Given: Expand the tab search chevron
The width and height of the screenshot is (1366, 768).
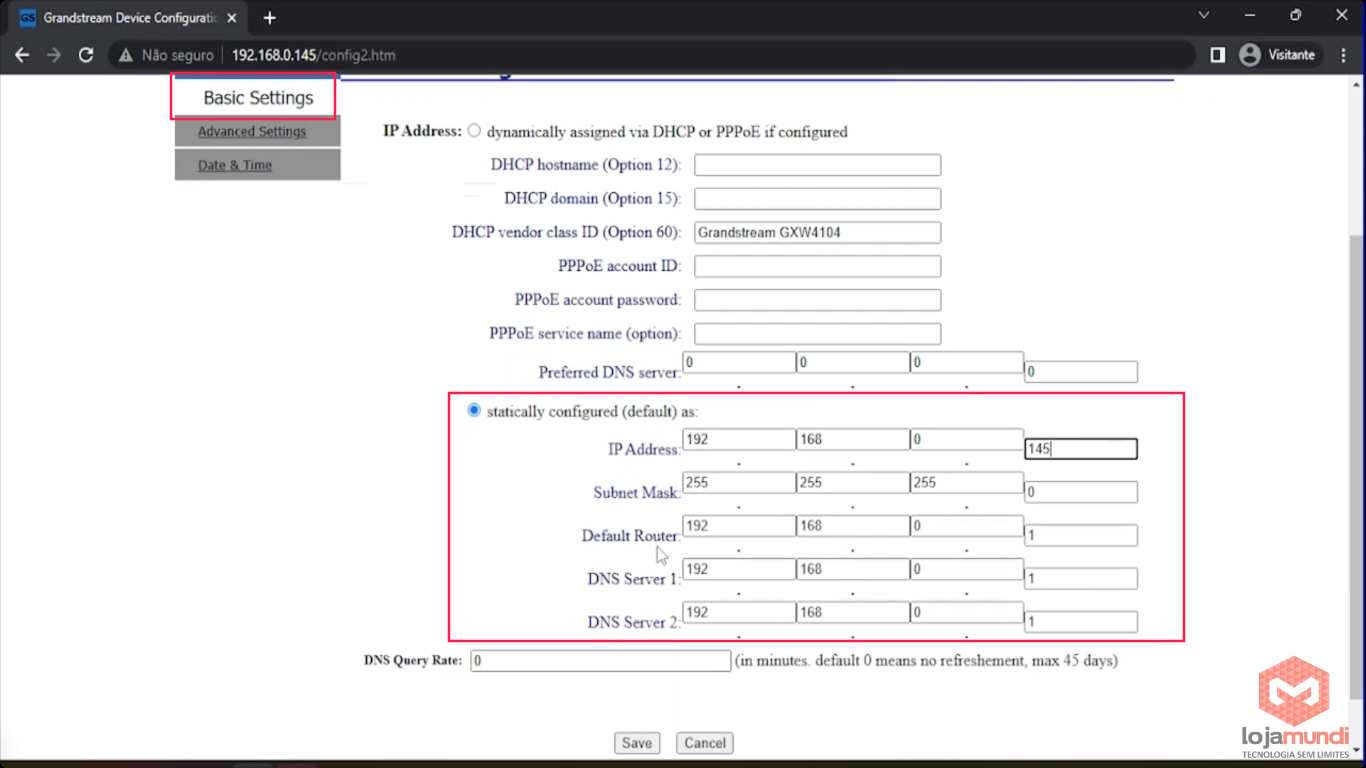Looking at the screenshot, I should (x=1204, y=16).
